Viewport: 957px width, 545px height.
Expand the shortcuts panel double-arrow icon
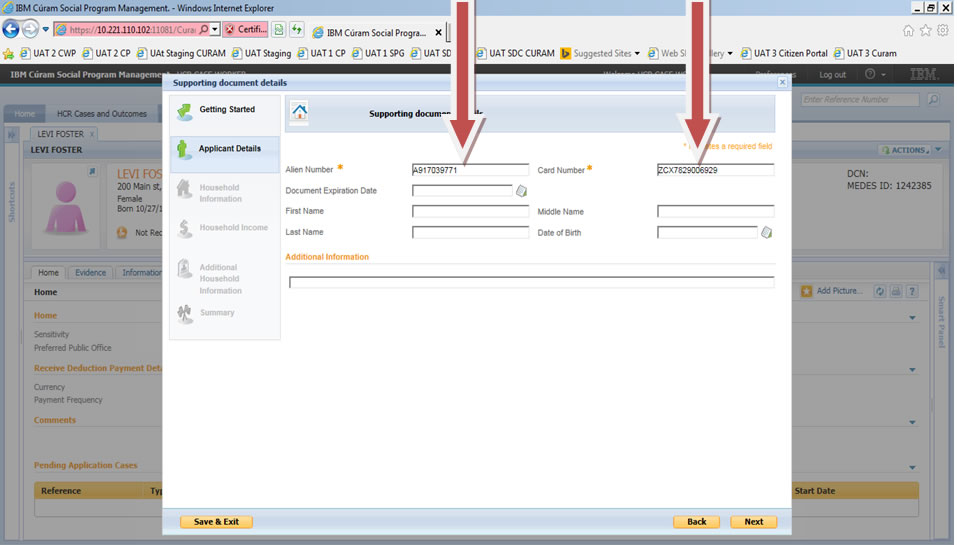coord(12,134)
